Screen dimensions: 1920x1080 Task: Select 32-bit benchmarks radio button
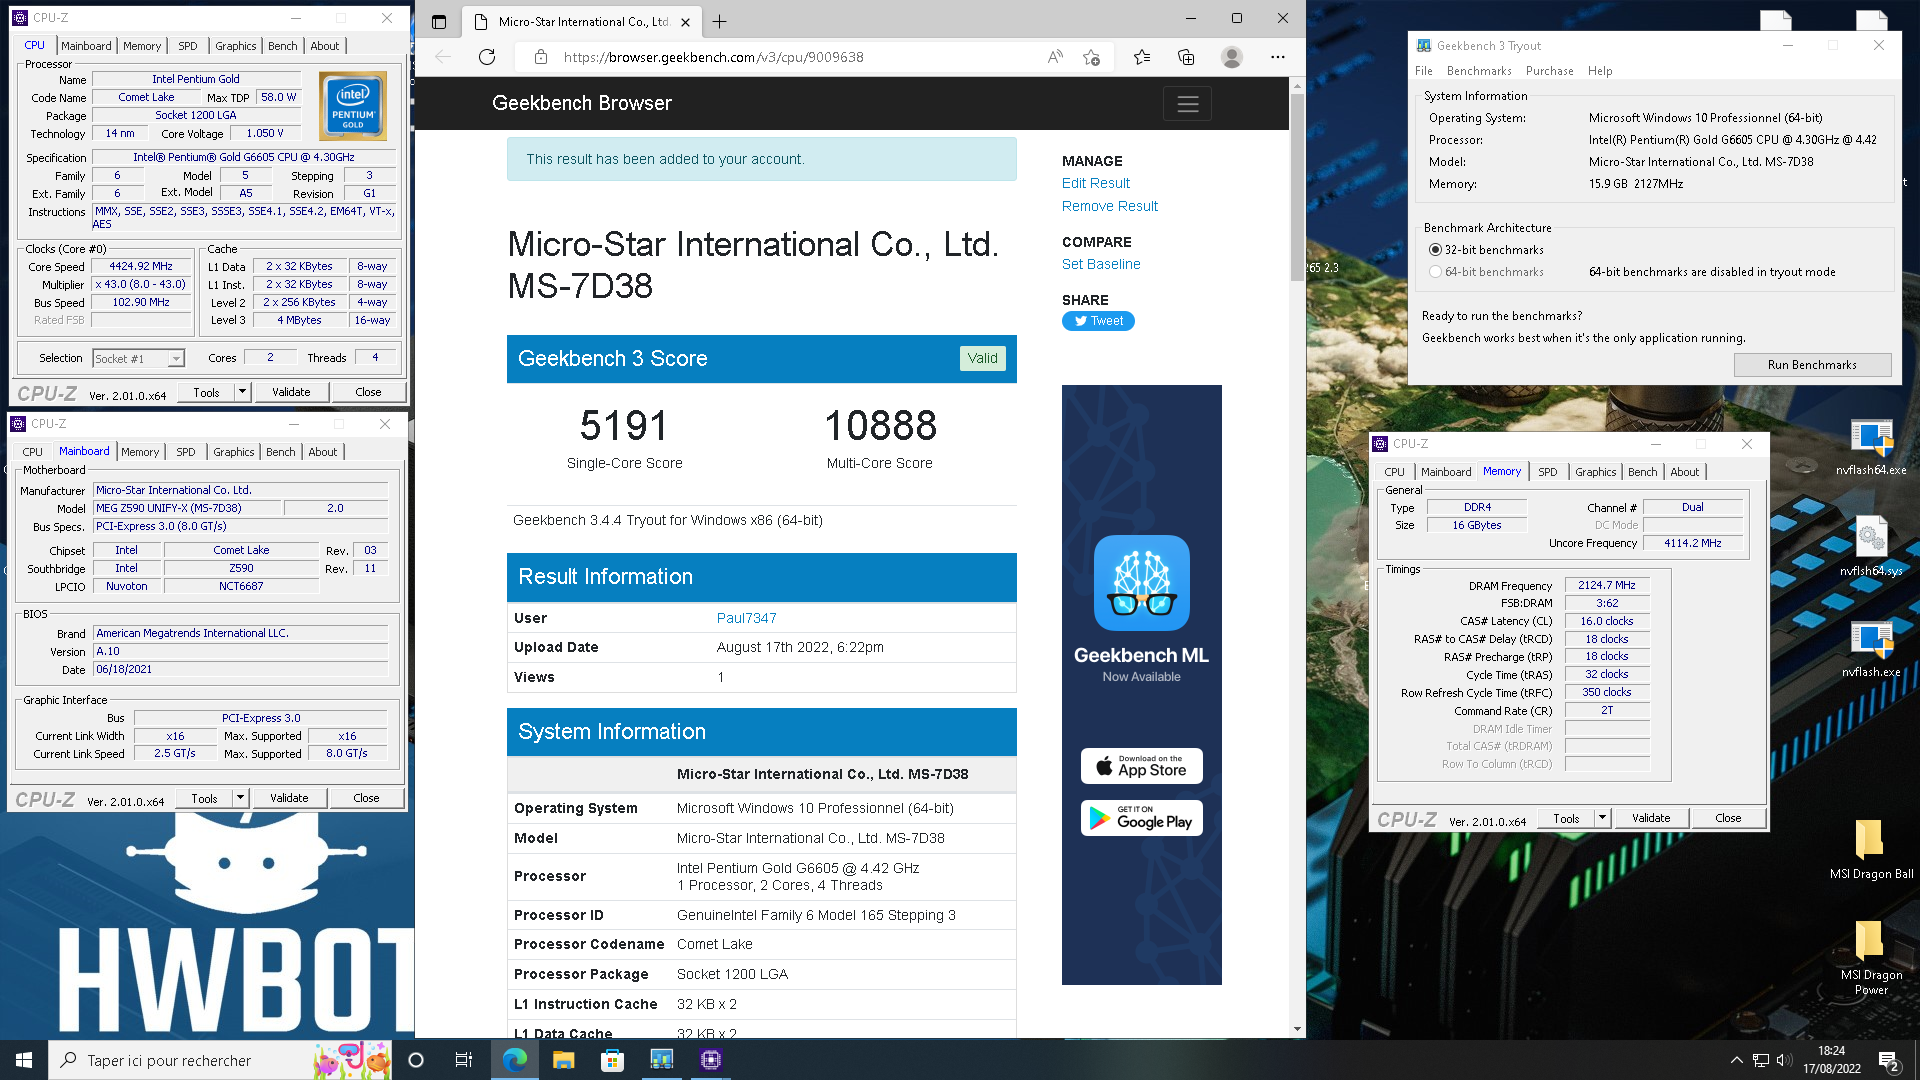1435,250
